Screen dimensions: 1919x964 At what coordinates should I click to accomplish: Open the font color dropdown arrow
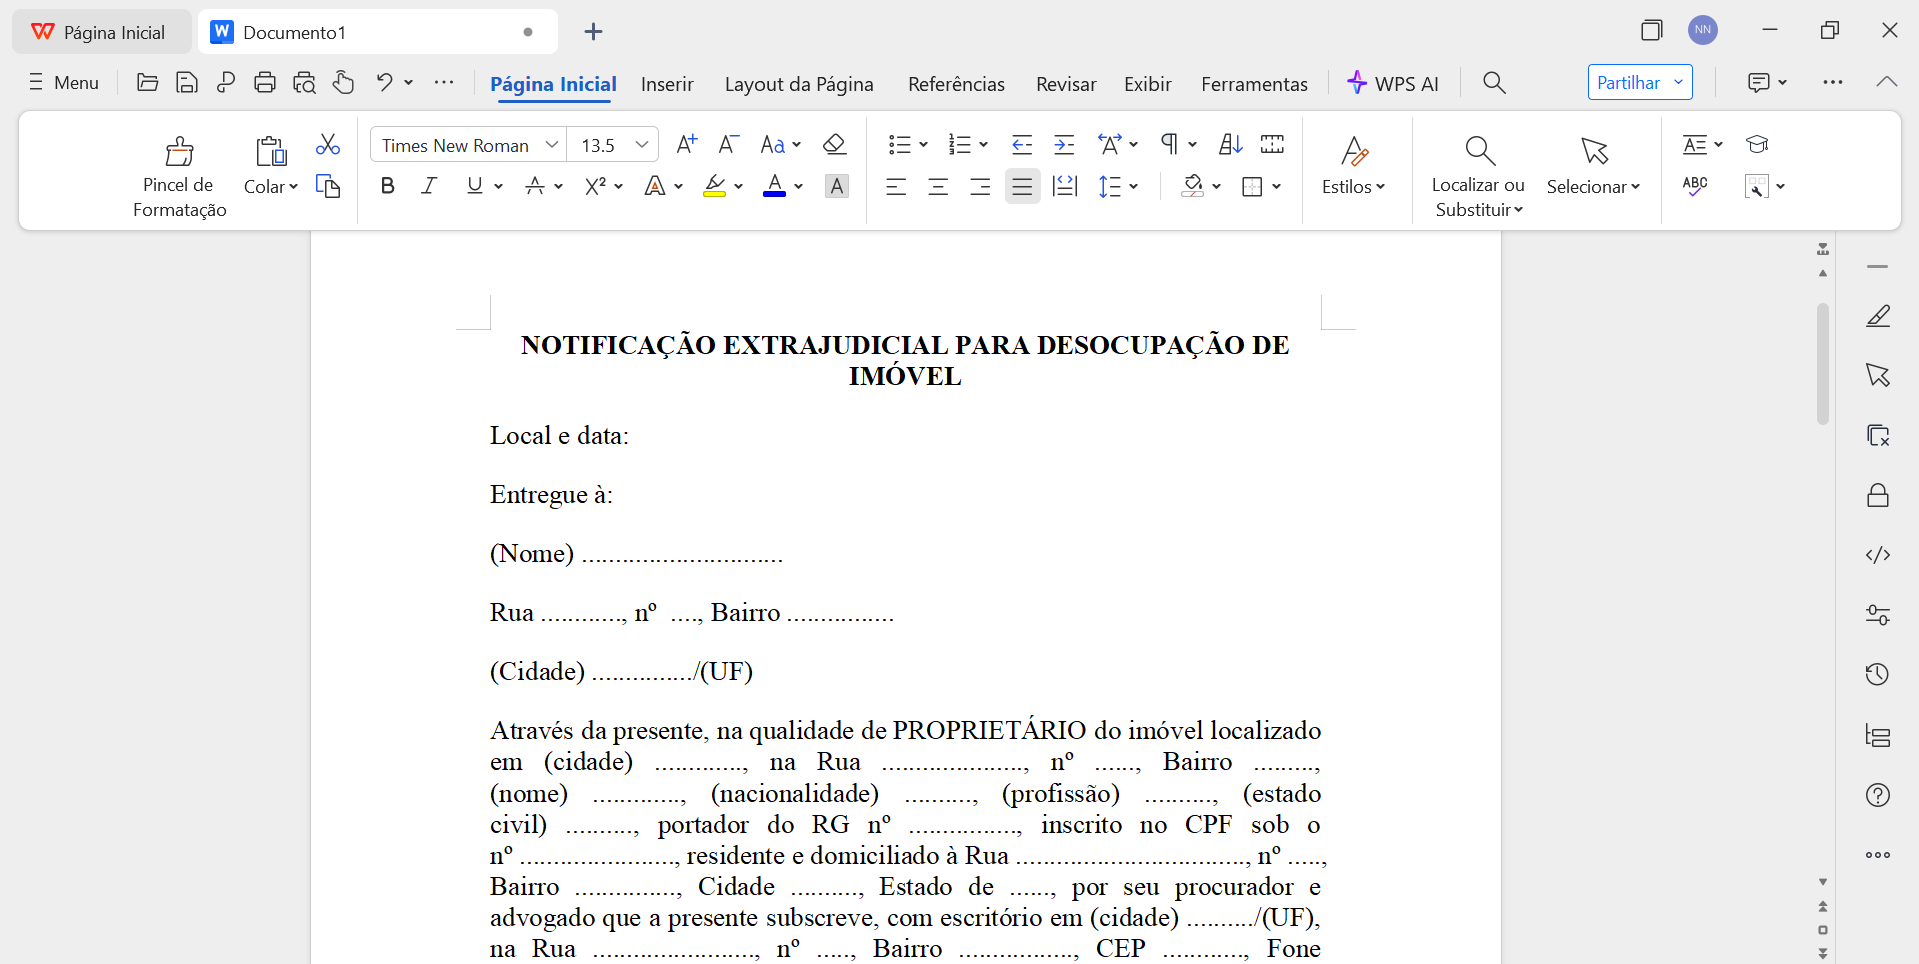tap(799, 186)
